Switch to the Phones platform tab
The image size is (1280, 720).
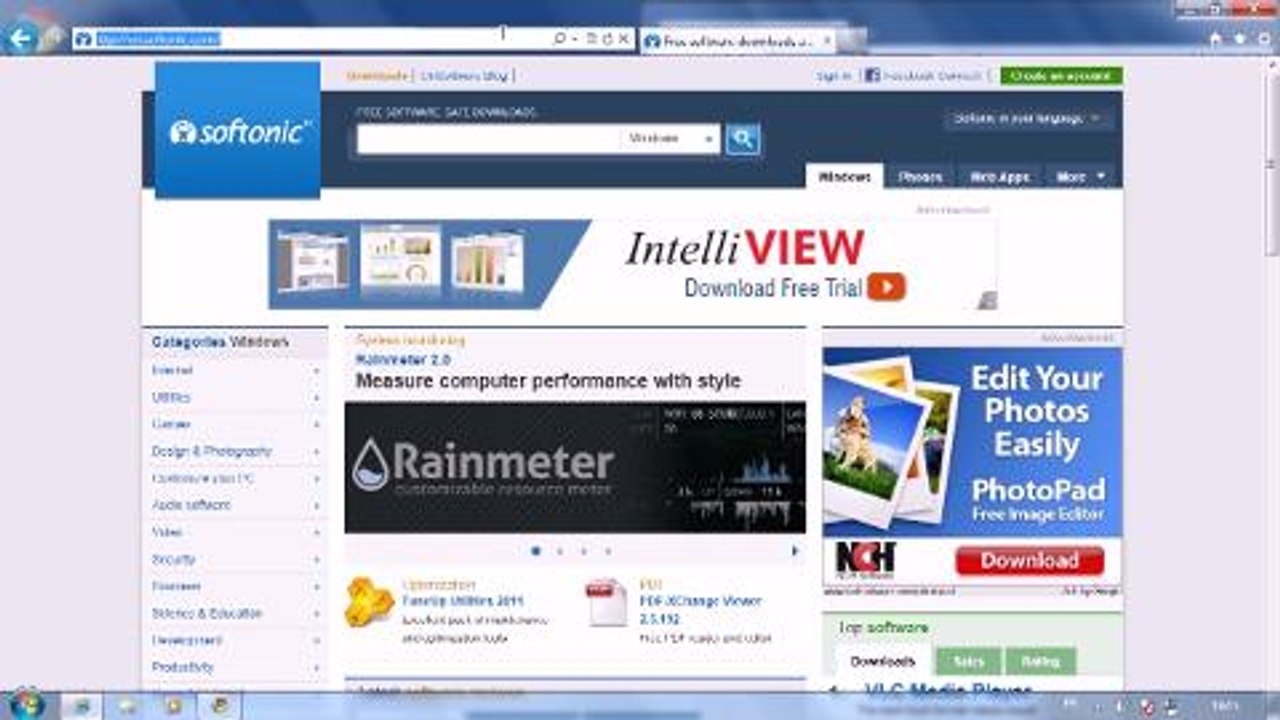coord(920,176)
